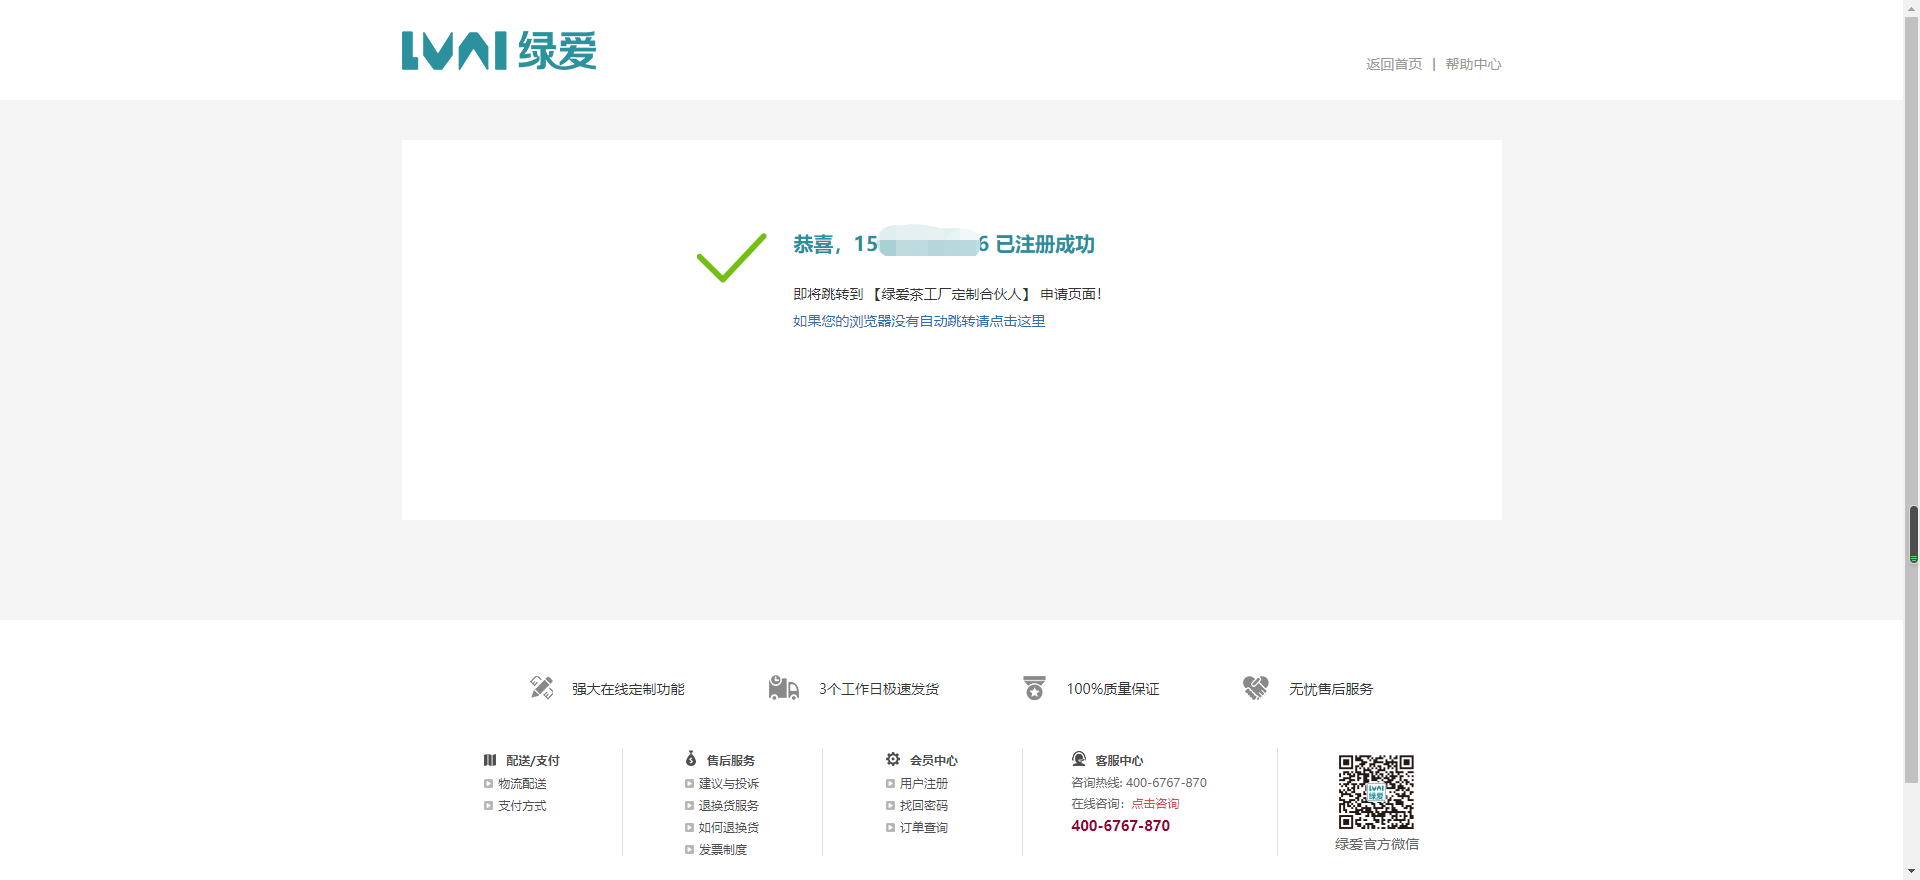Go to 返回首页 in header

click(x=1393, y=64)
